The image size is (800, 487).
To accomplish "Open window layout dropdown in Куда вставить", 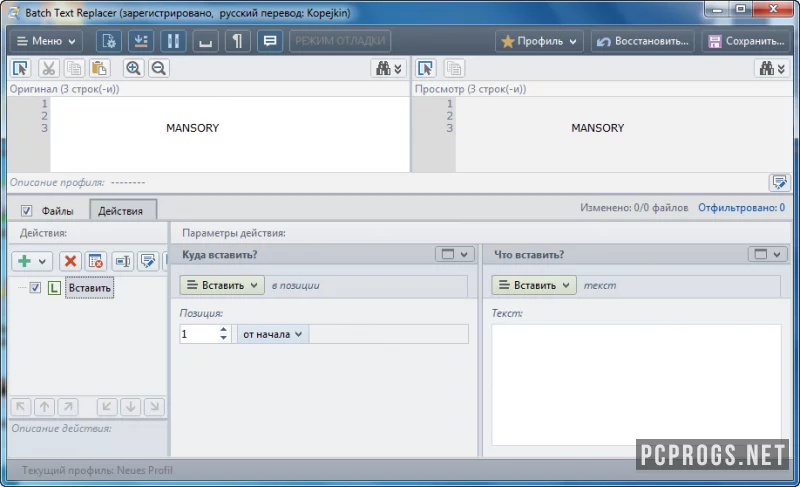I will point(455,254).
